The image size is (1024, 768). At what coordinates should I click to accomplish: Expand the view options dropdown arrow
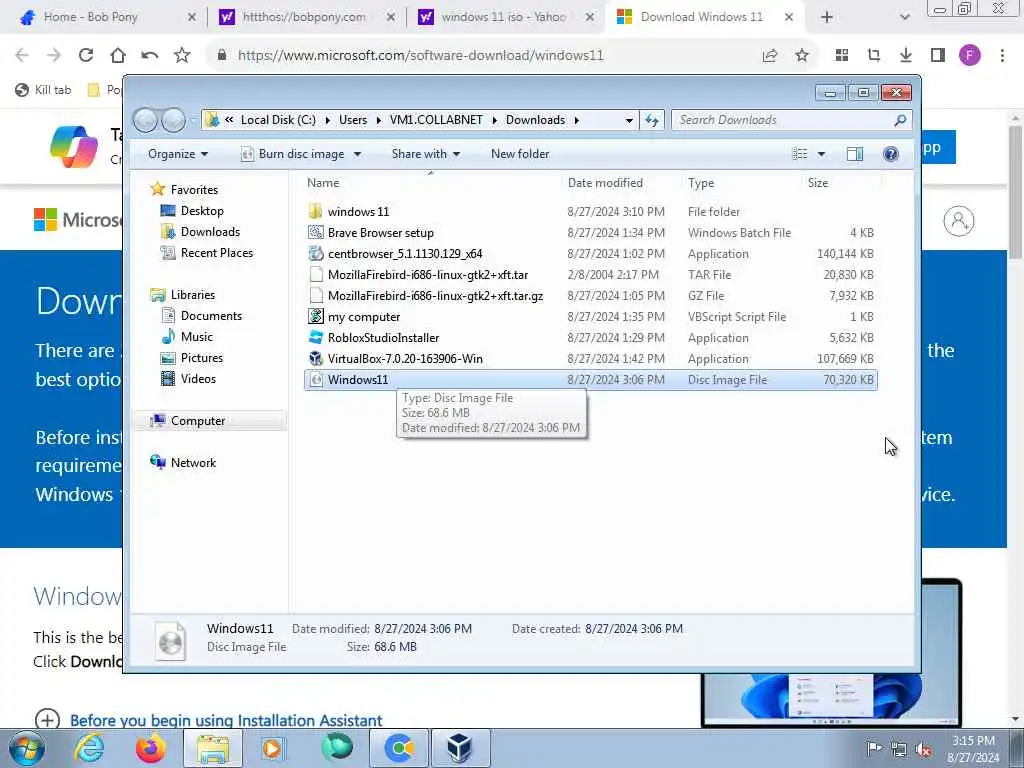click(x=822, y=154)
